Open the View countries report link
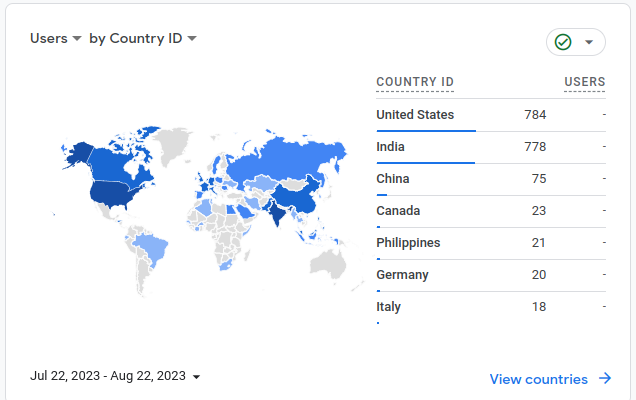 pyautogui.click(x=538, y=379)
